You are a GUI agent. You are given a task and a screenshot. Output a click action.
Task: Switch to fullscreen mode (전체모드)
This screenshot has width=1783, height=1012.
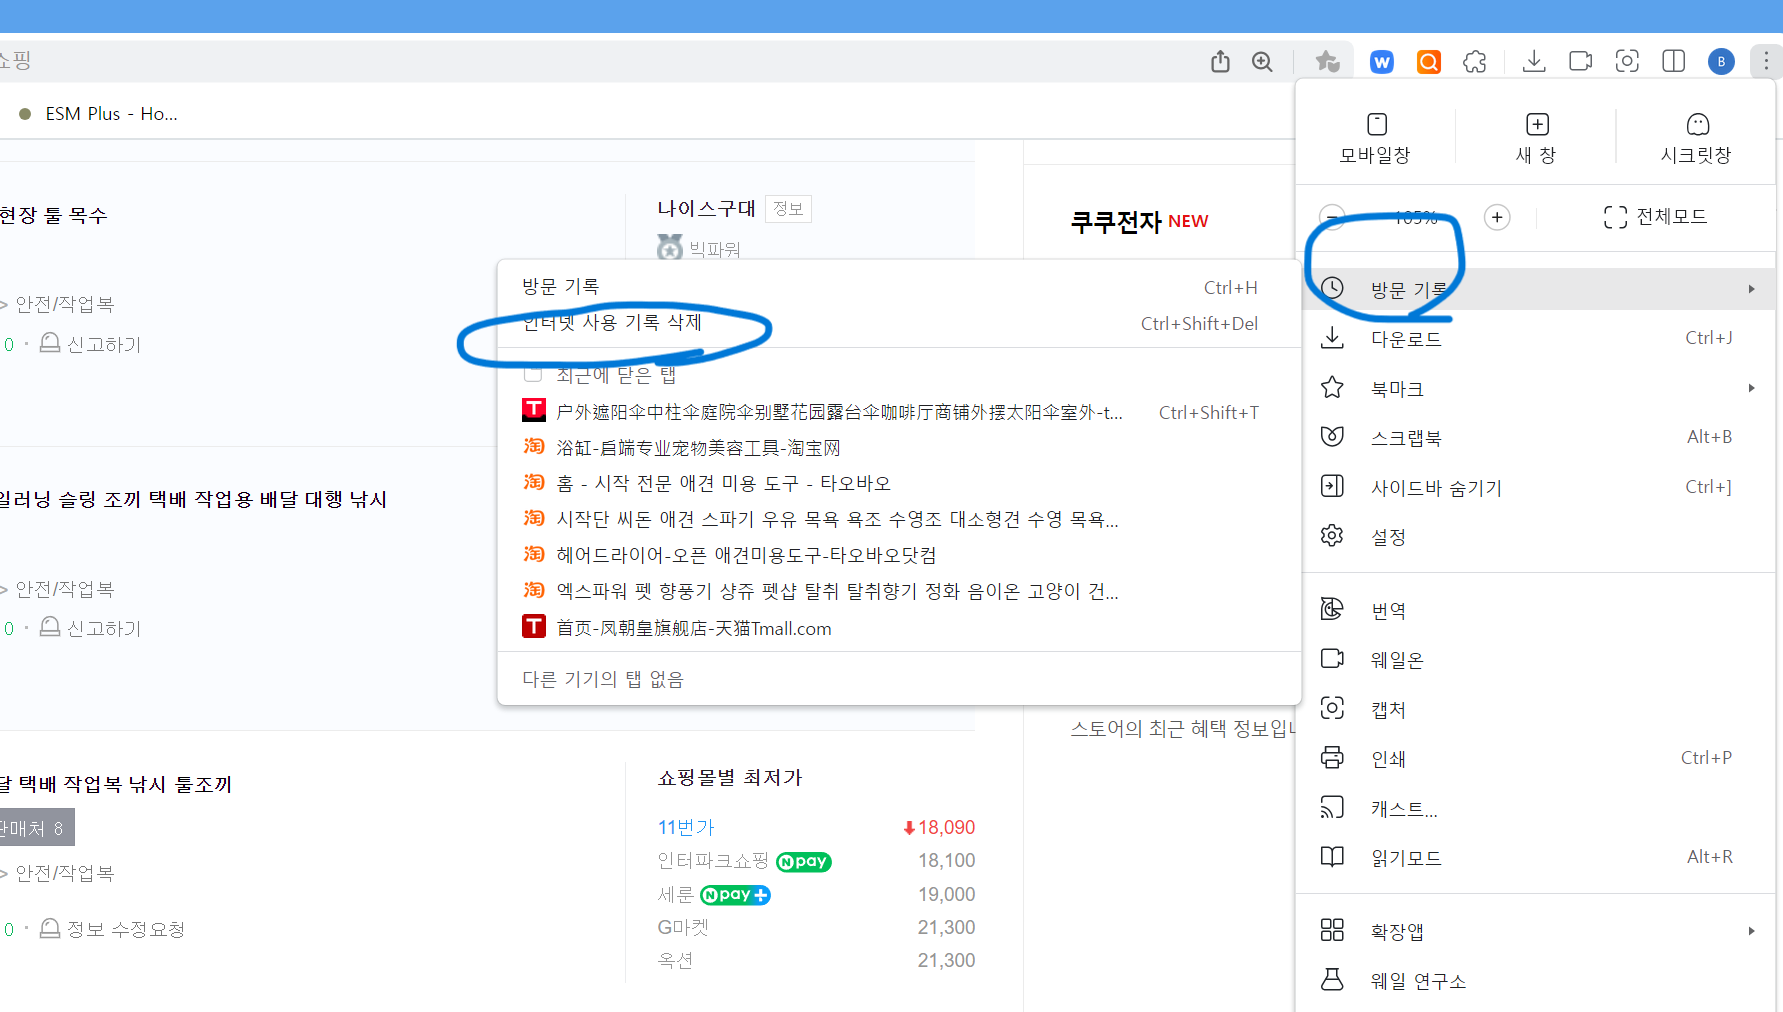coord(1655,217)
